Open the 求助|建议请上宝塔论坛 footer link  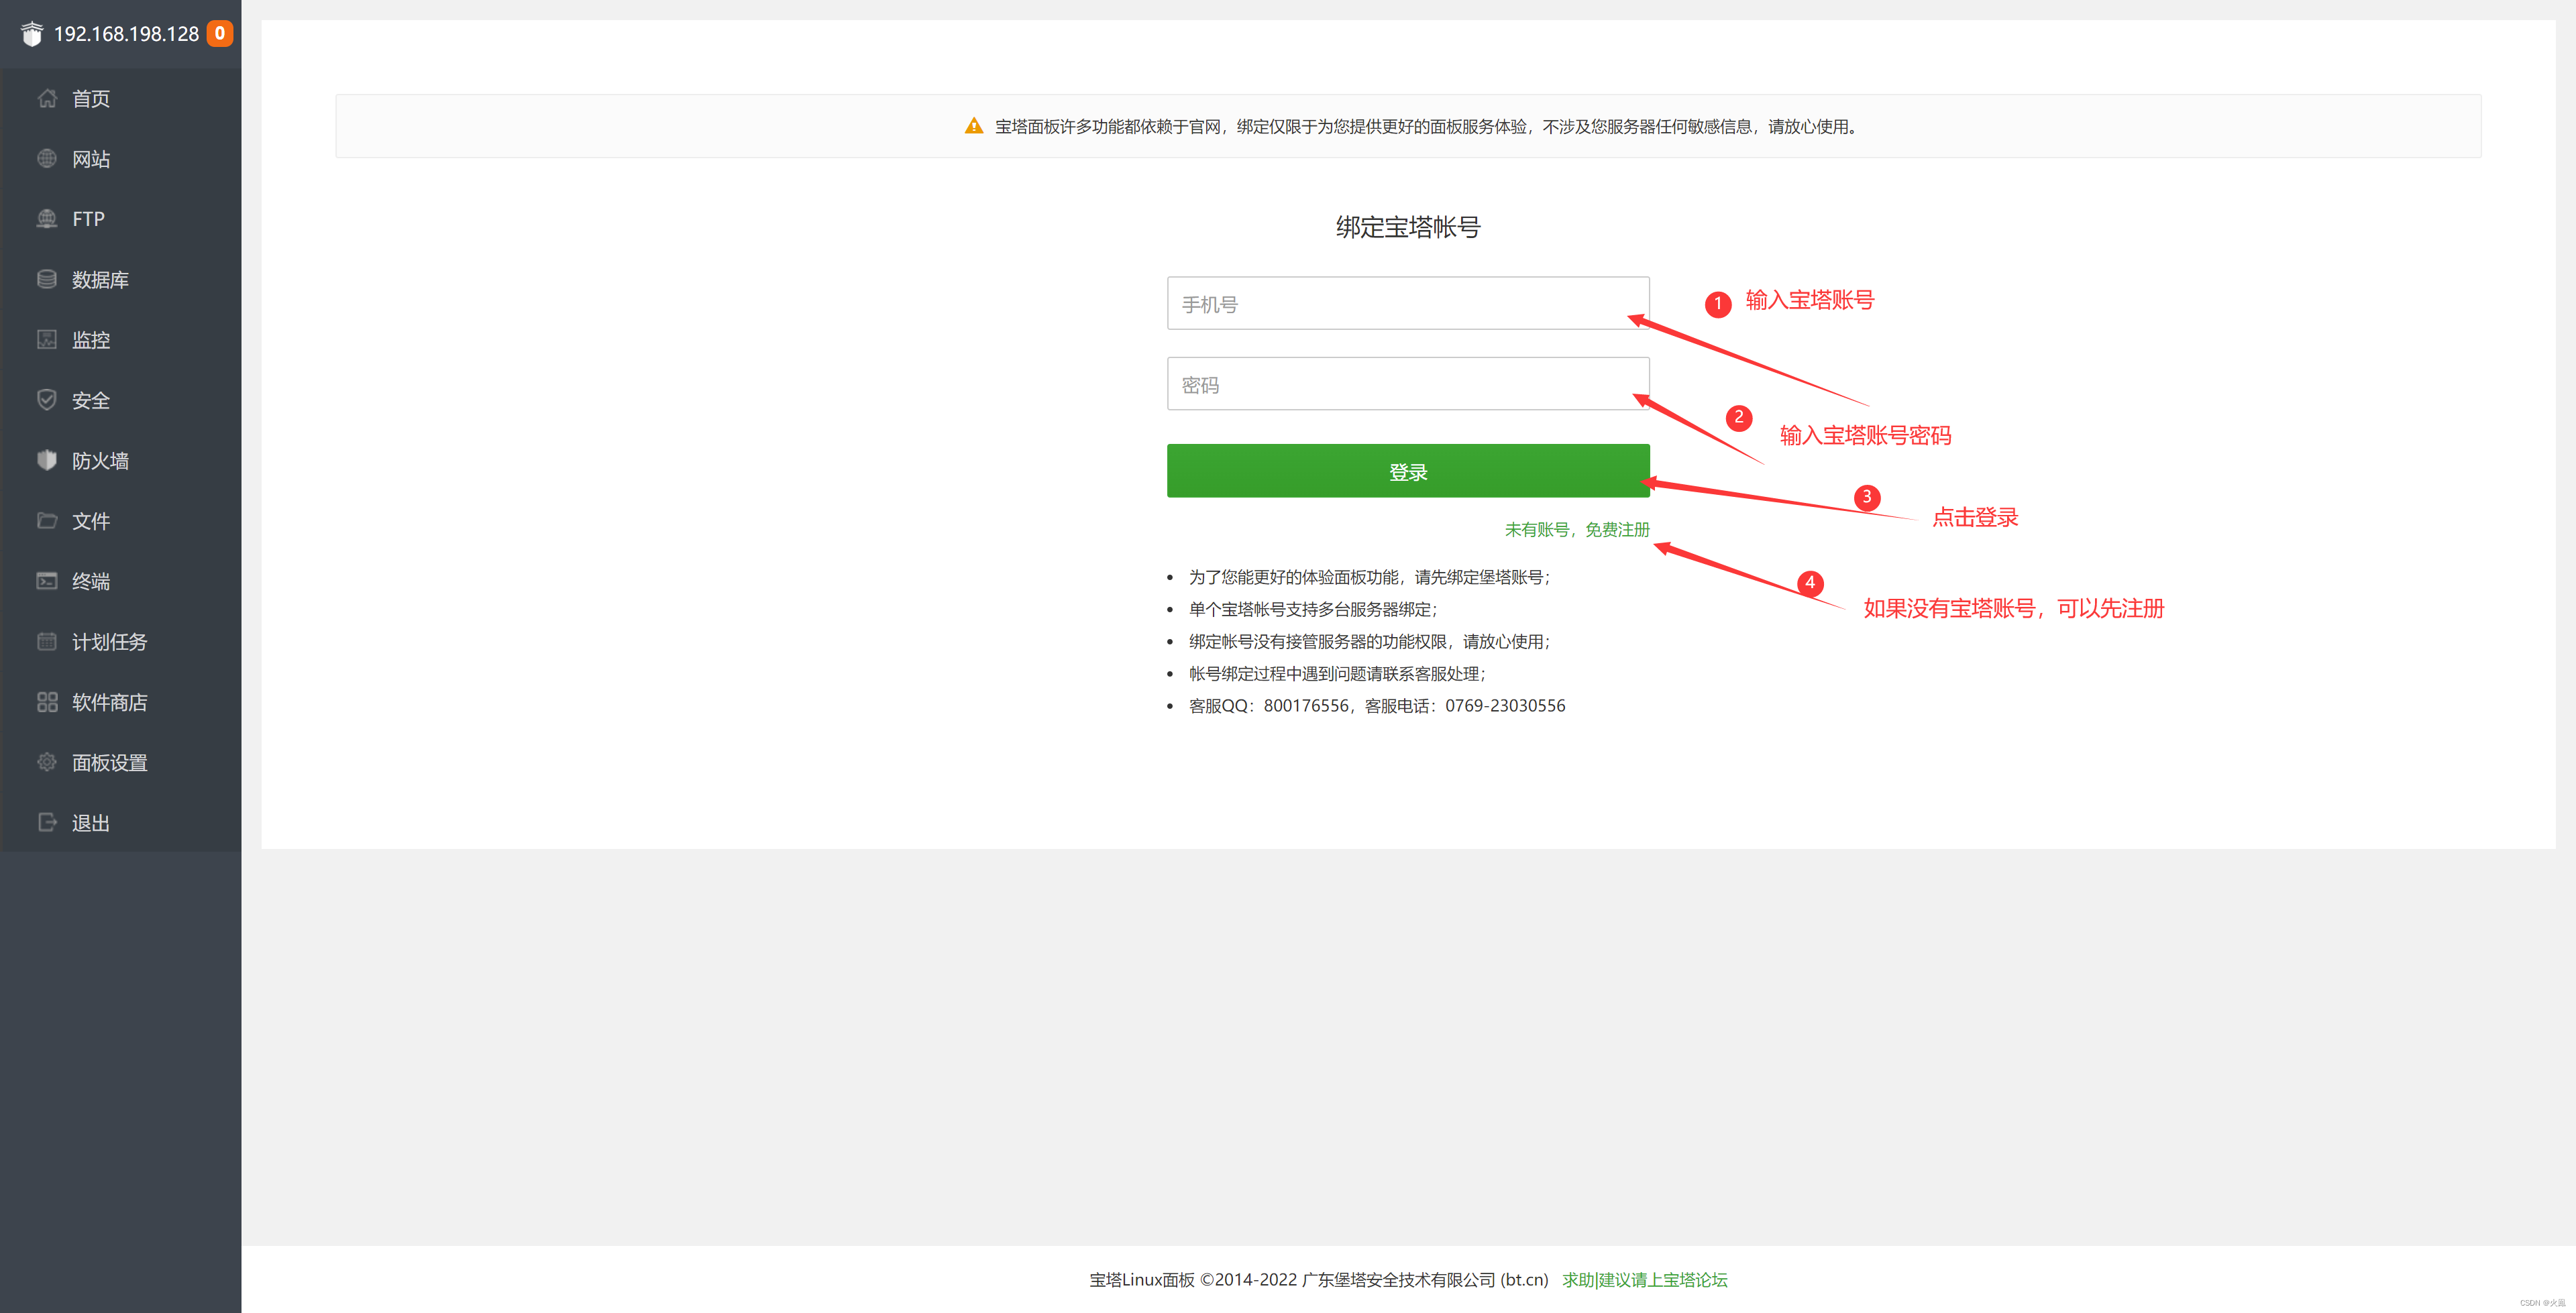pos(1645,1279)
